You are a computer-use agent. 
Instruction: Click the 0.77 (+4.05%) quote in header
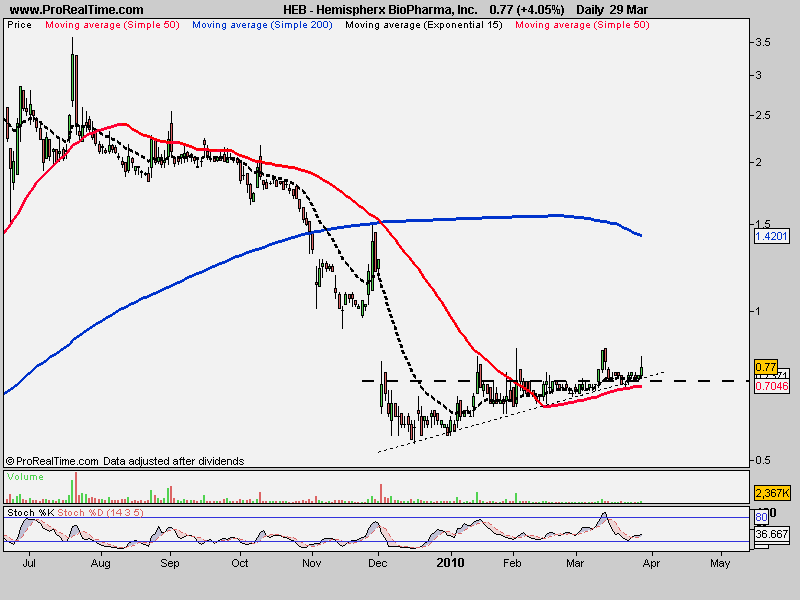click(527, 9)
